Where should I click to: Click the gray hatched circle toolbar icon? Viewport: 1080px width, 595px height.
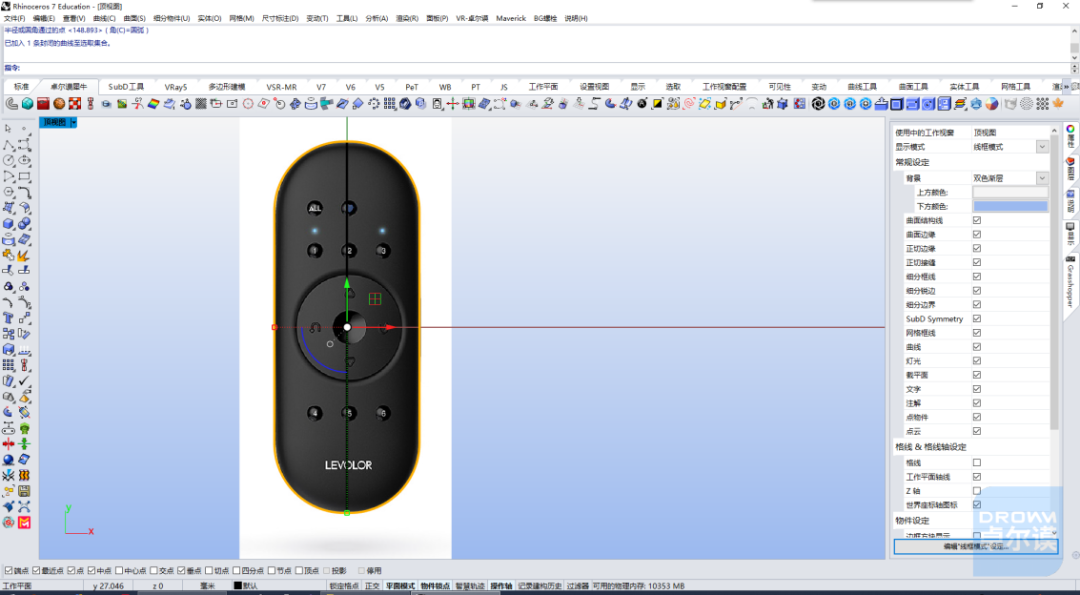click(1027, 104)
